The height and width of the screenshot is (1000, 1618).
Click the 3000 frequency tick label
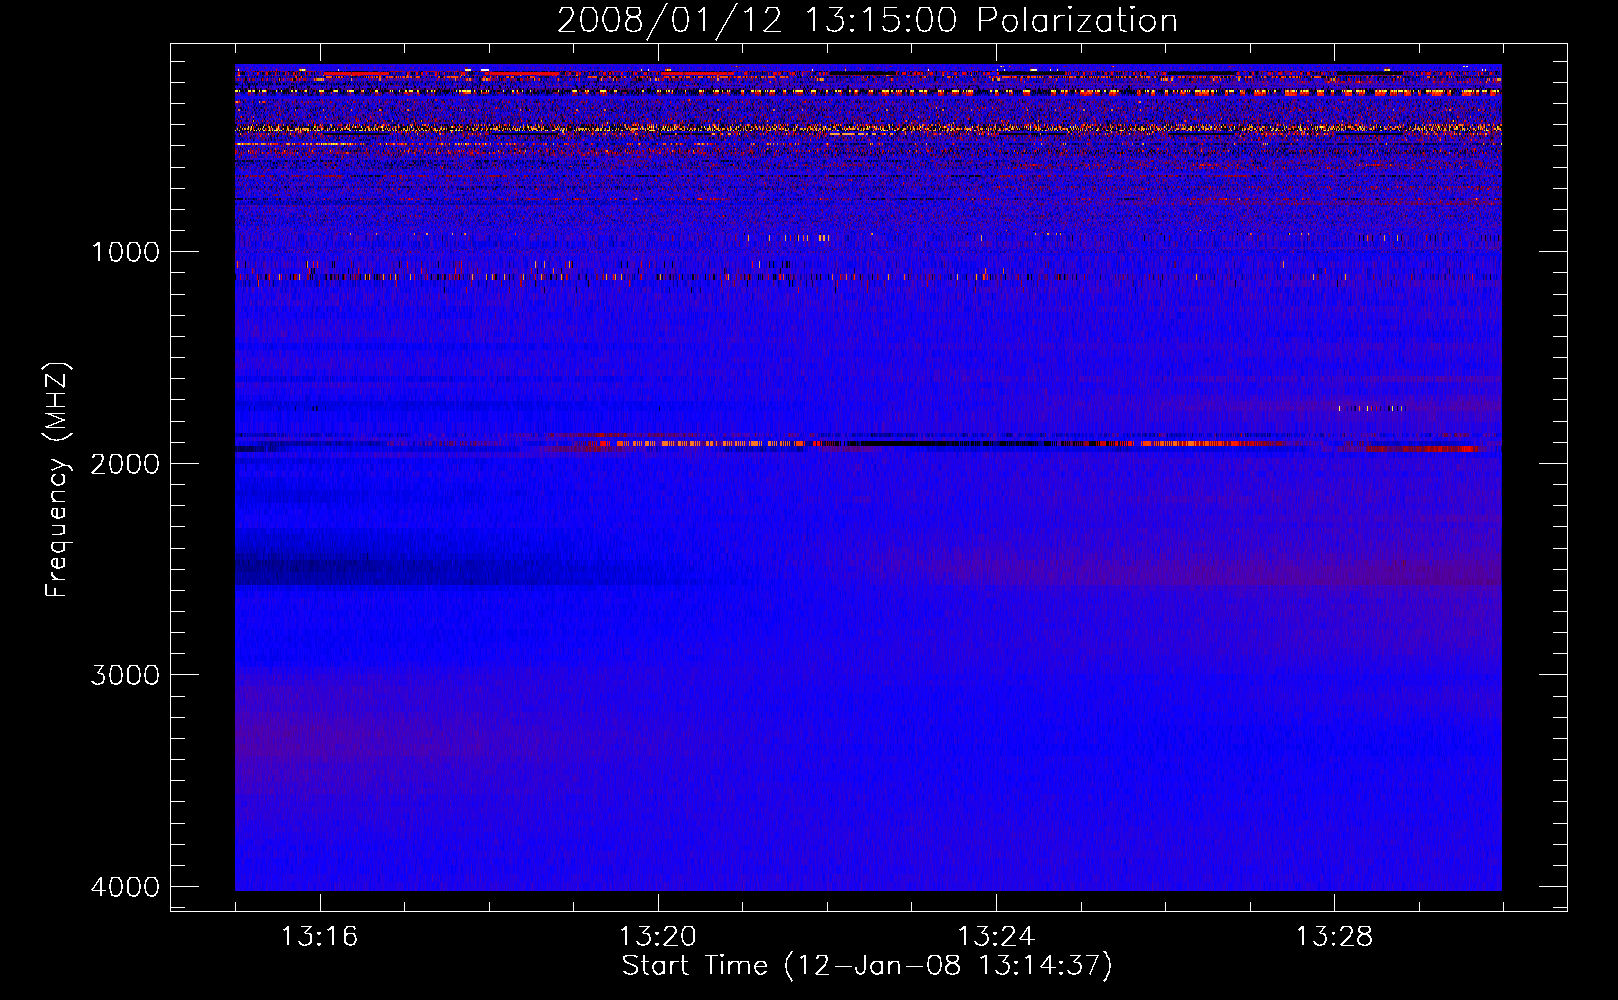click(125, 675)
